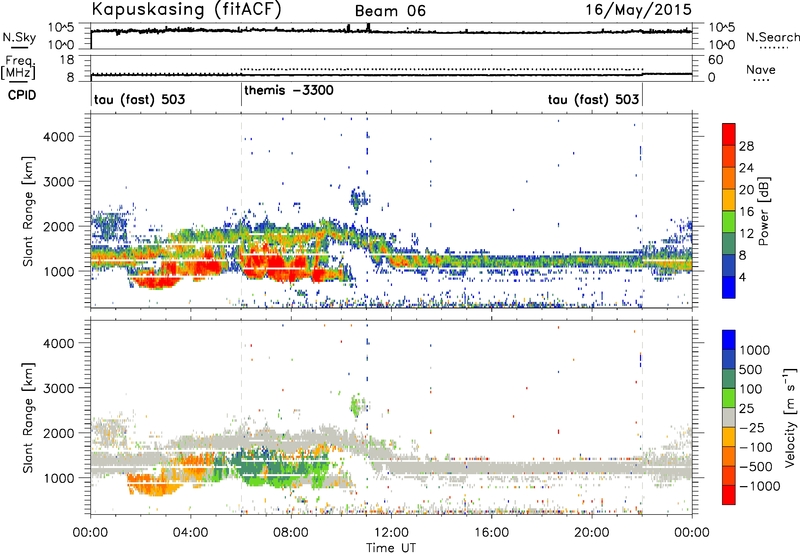Click the 12:00 time axis tick label
Viewport: 800px width, 554px height.
pyautogui.click(x=391, y=533)
